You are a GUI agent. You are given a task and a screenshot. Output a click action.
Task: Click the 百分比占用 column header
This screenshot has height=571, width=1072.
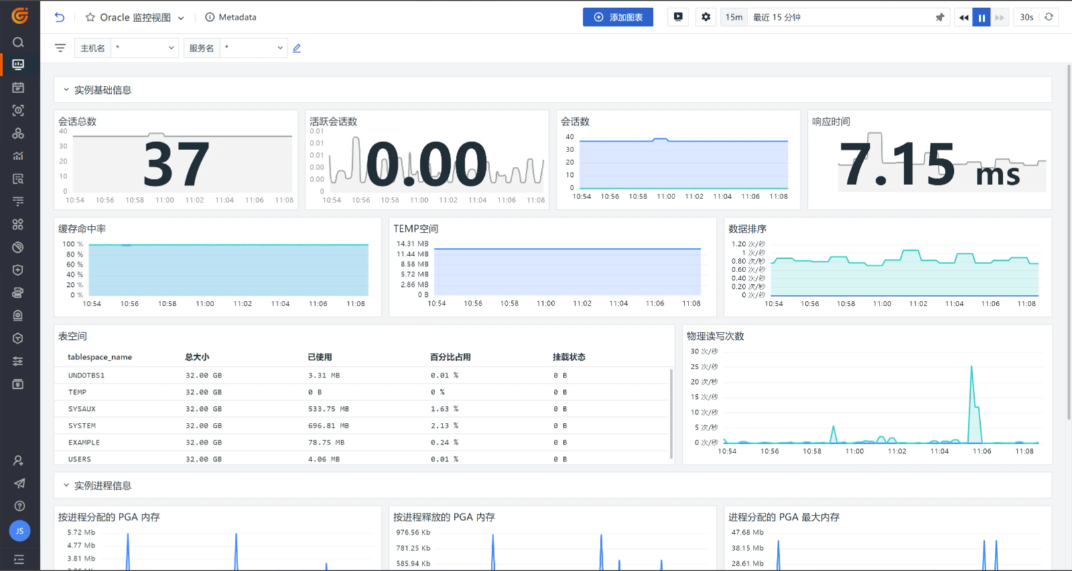tap(451, 357)
